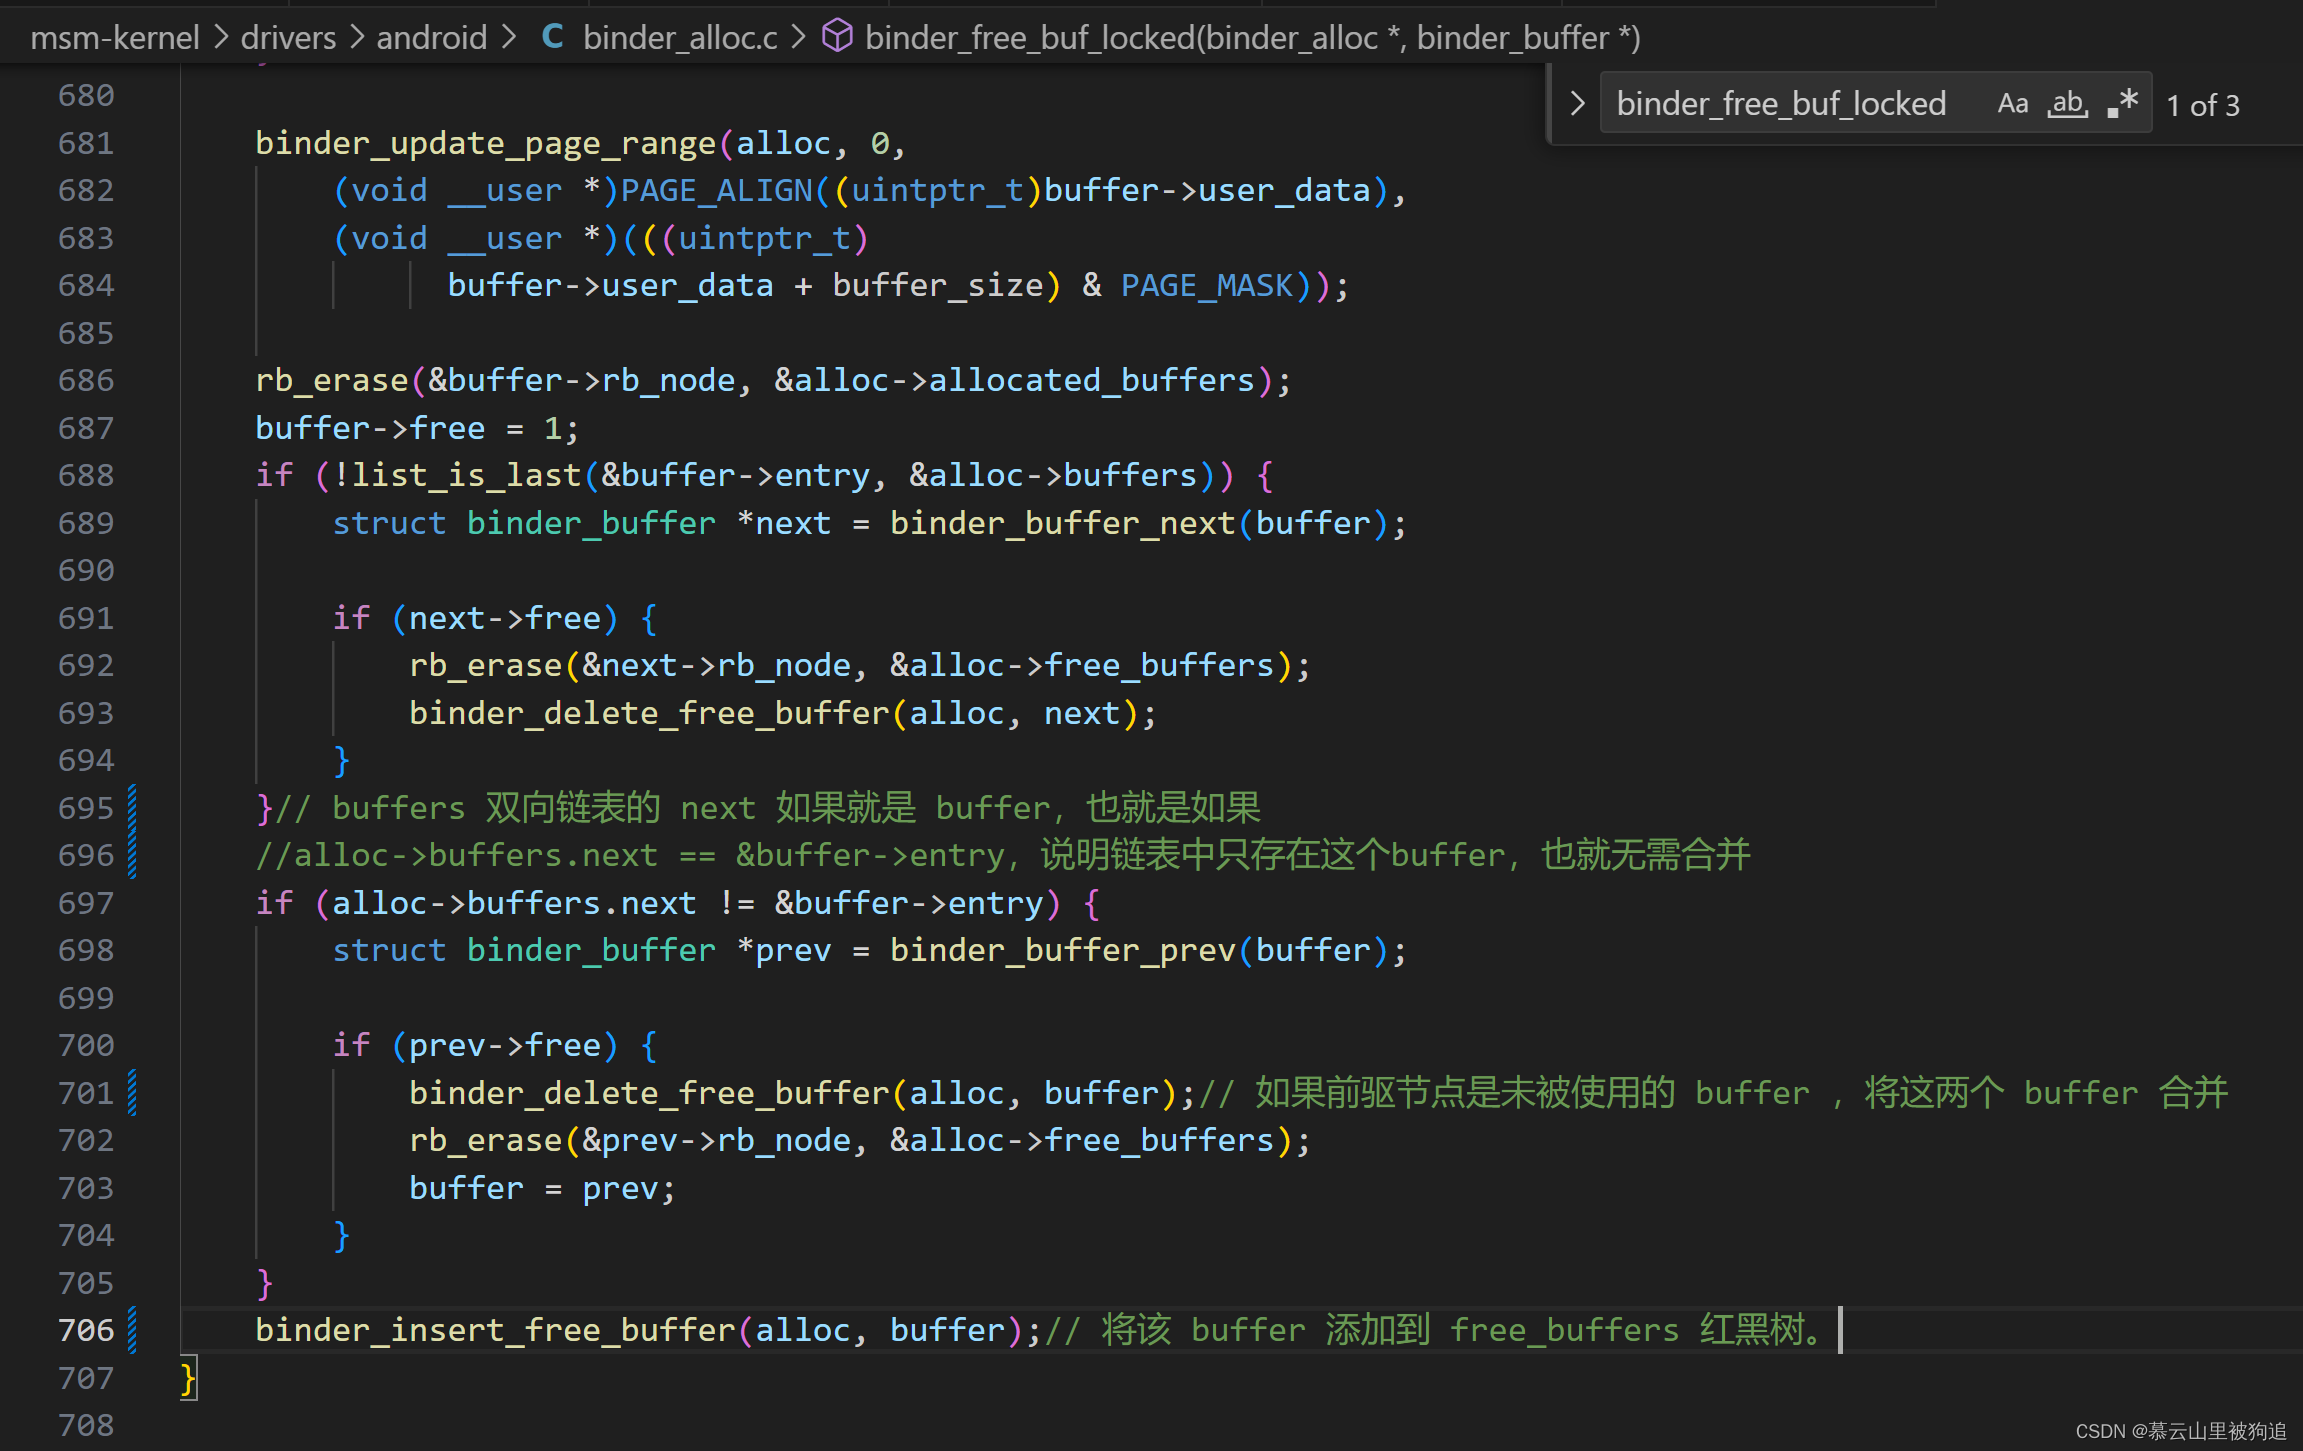This screenshot has height=1451, width=2303.
Task: Toggle Match Whole Word option
Action: (x=2067, y=104)
